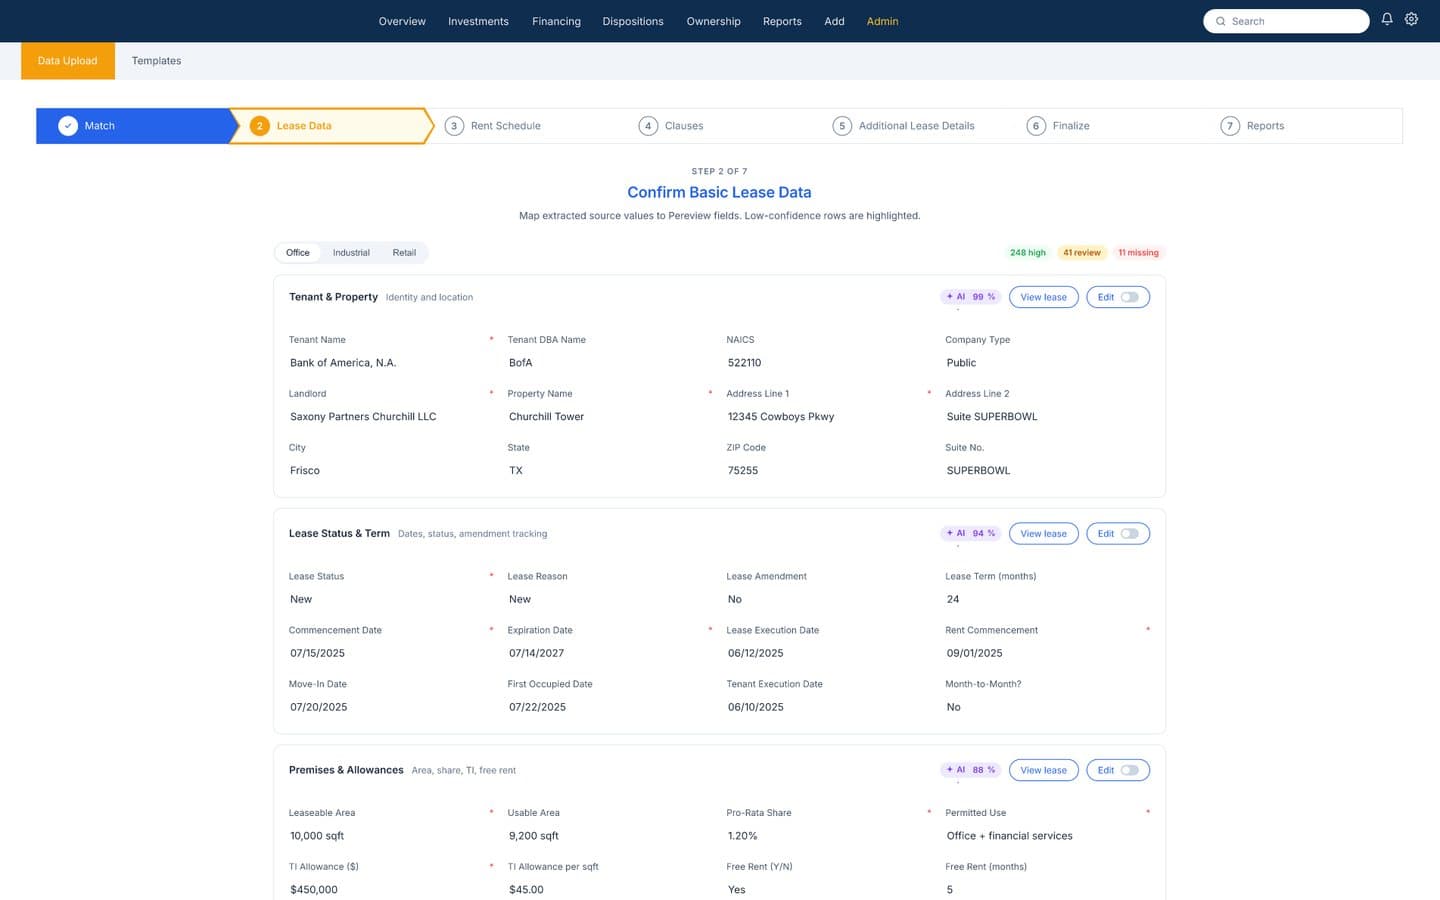Go to the Investments menu
1440x900 pixels.
(x=478, y=21)
